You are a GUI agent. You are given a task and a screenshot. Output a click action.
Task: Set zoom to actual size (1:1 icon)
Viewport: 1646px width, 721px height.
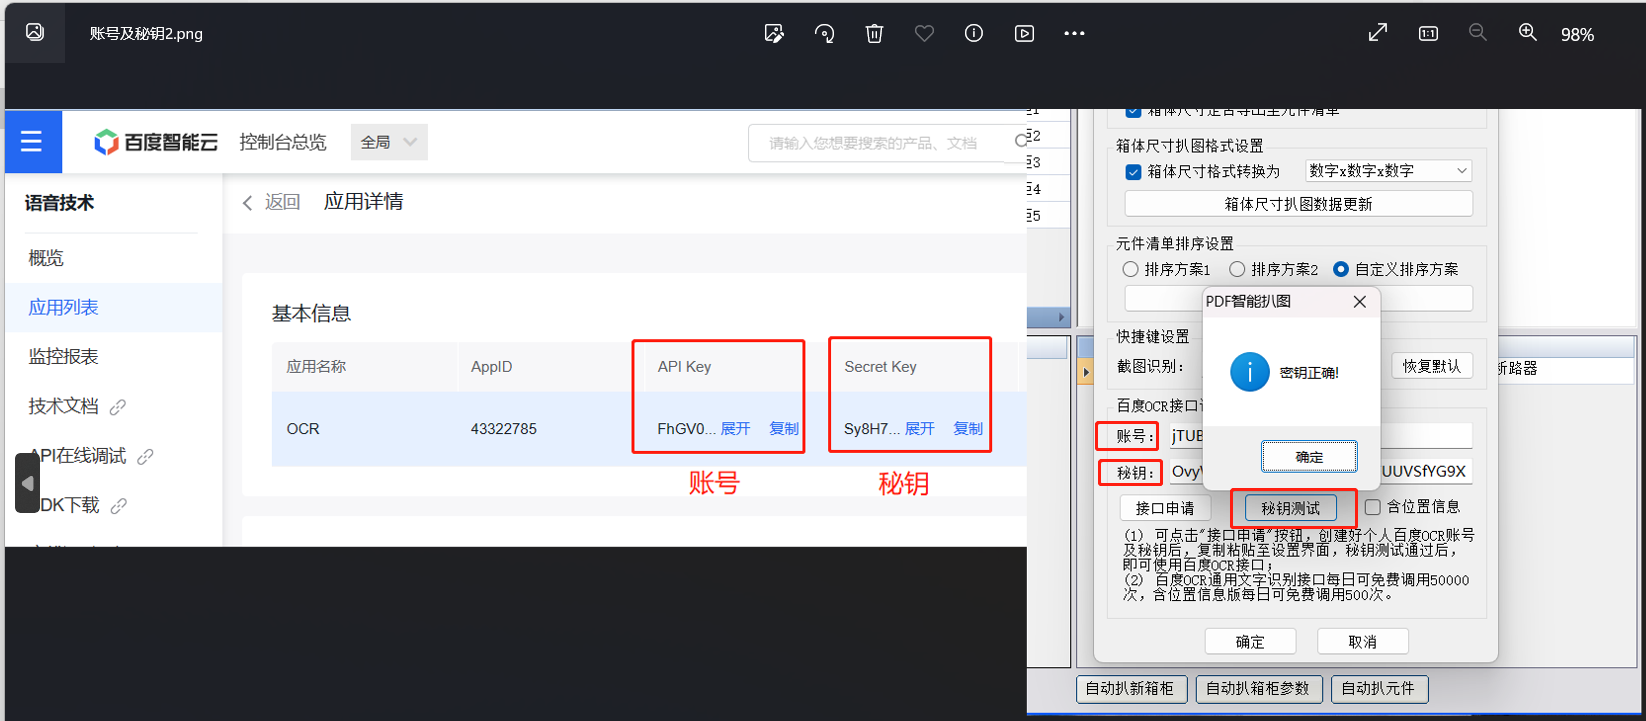[1428, 33]
